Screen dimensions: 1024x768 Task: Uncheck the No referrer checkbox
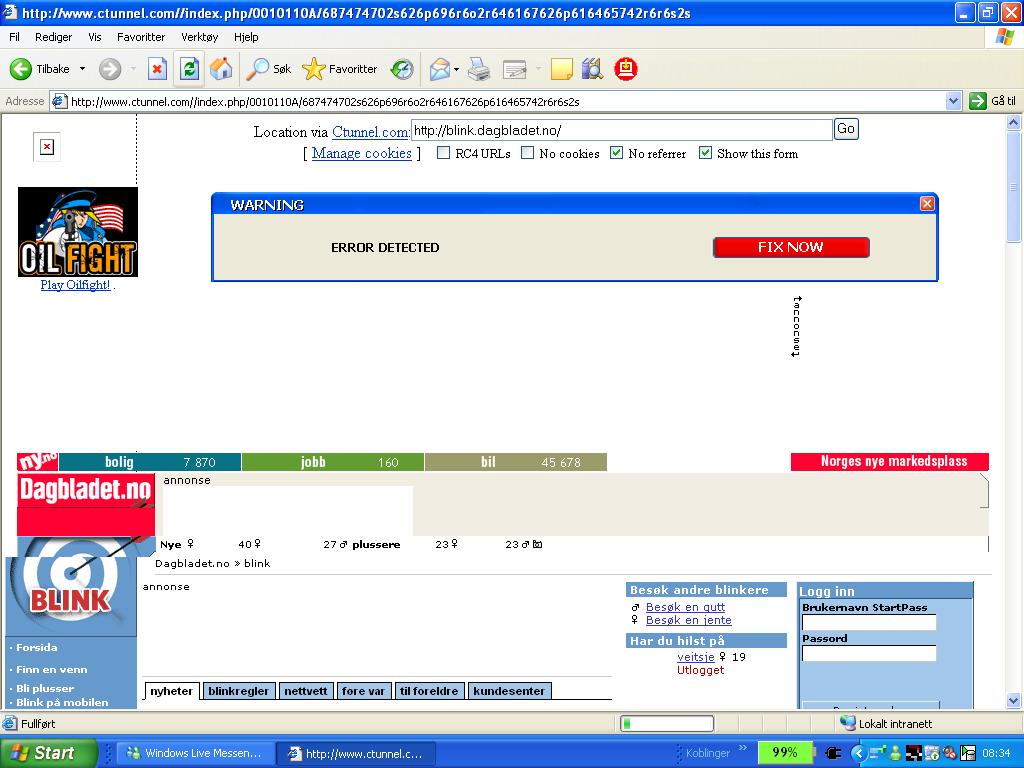coord(616,153)
